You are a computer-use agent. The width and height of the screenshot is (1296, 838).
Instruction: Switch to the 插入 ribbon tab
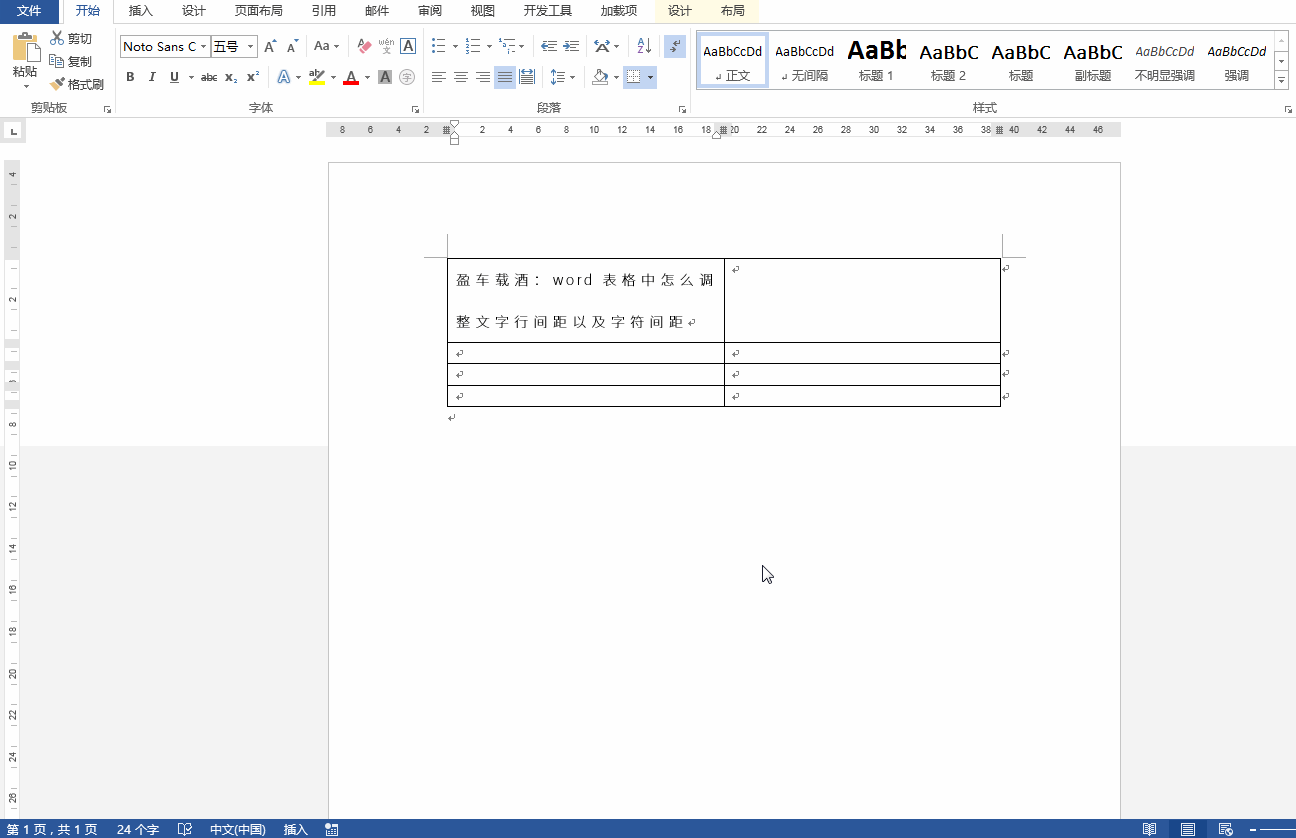point(141,11)
